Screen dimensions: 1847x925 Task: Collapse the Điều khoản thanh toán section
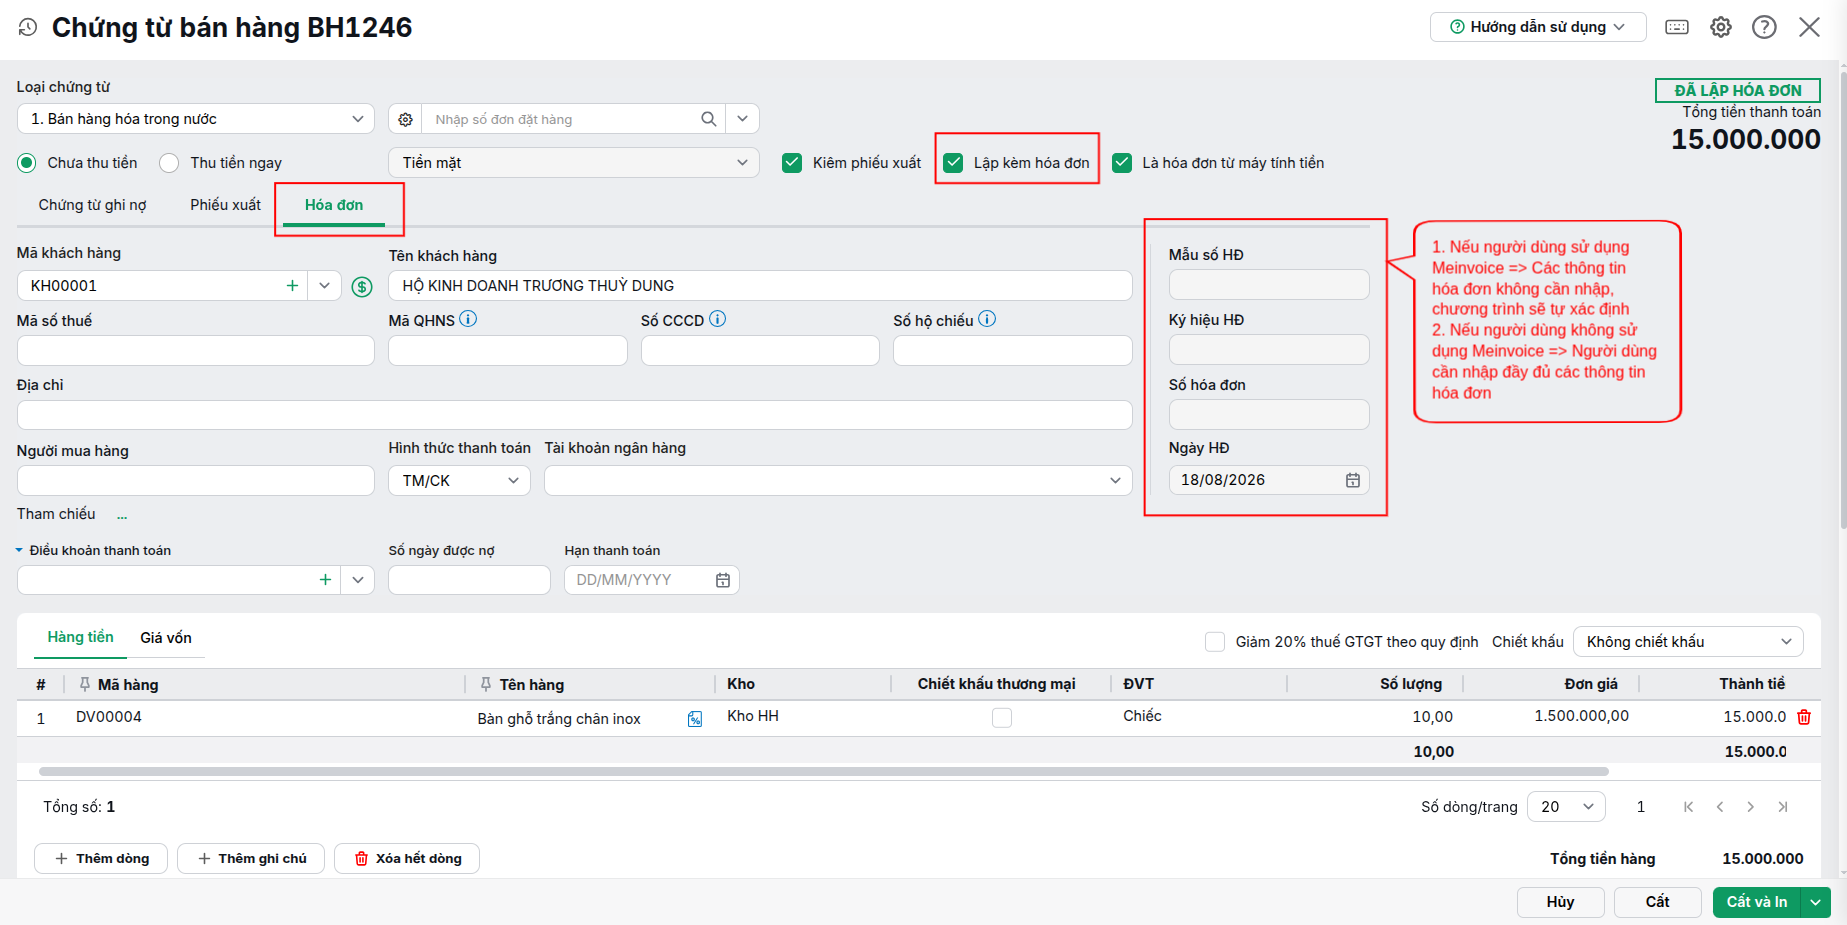19,550
